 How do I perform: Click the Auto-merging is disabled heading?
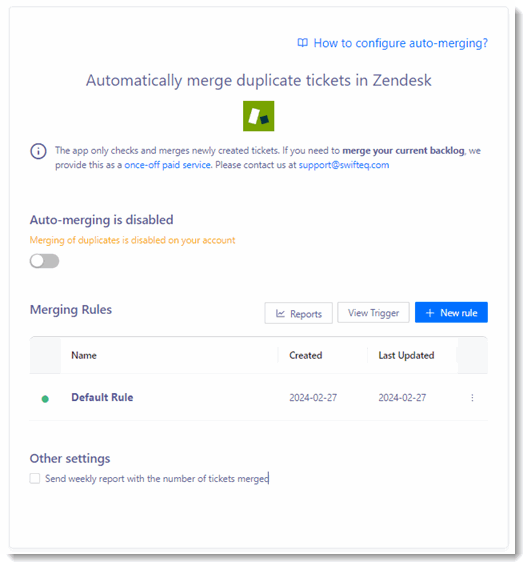pos(101,220)
